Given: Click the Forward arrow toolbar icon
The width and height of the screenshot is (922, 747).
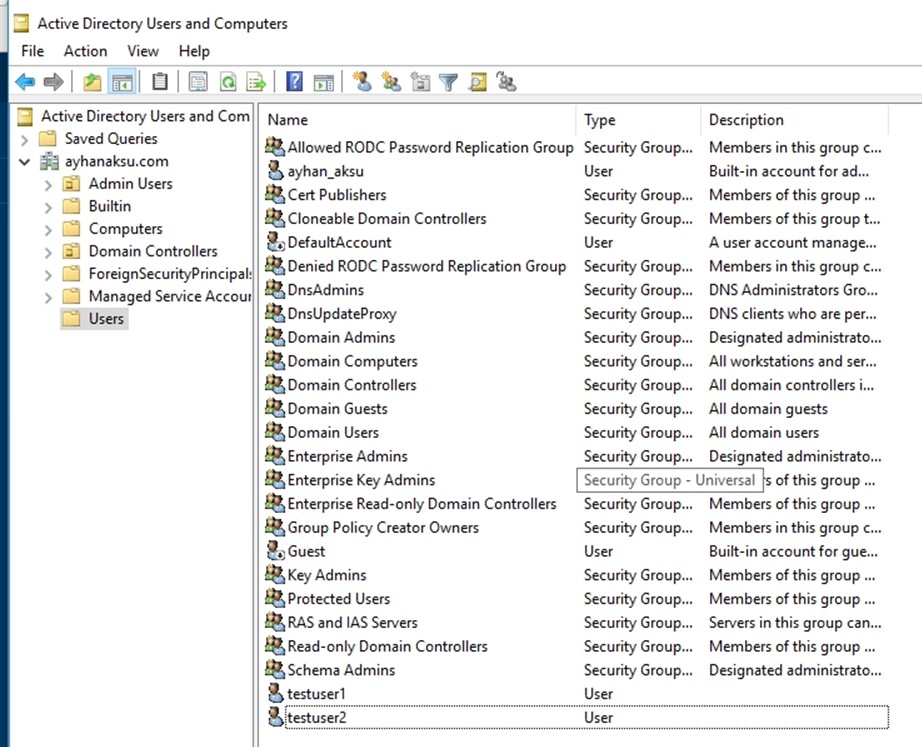Looking at the screenshot, I should pos(54,82).
